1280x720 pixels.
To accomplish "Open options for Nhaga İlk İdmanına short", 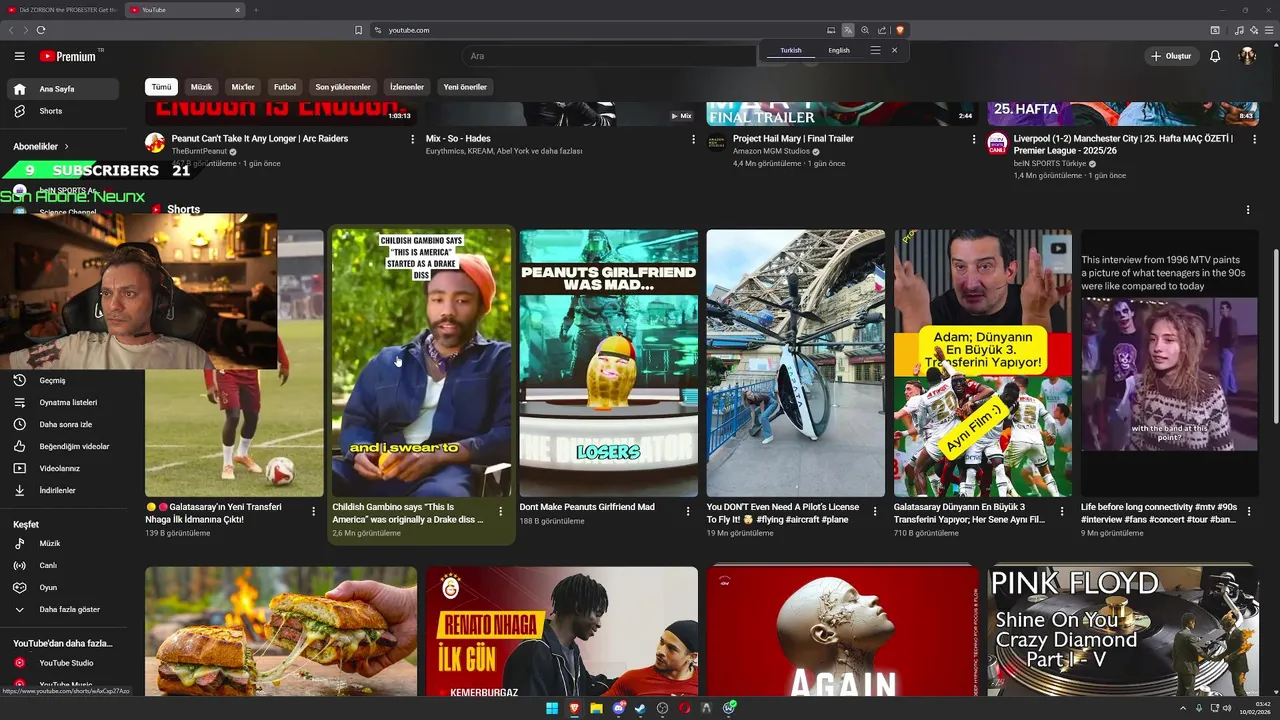I will click(x=313, y=511).
